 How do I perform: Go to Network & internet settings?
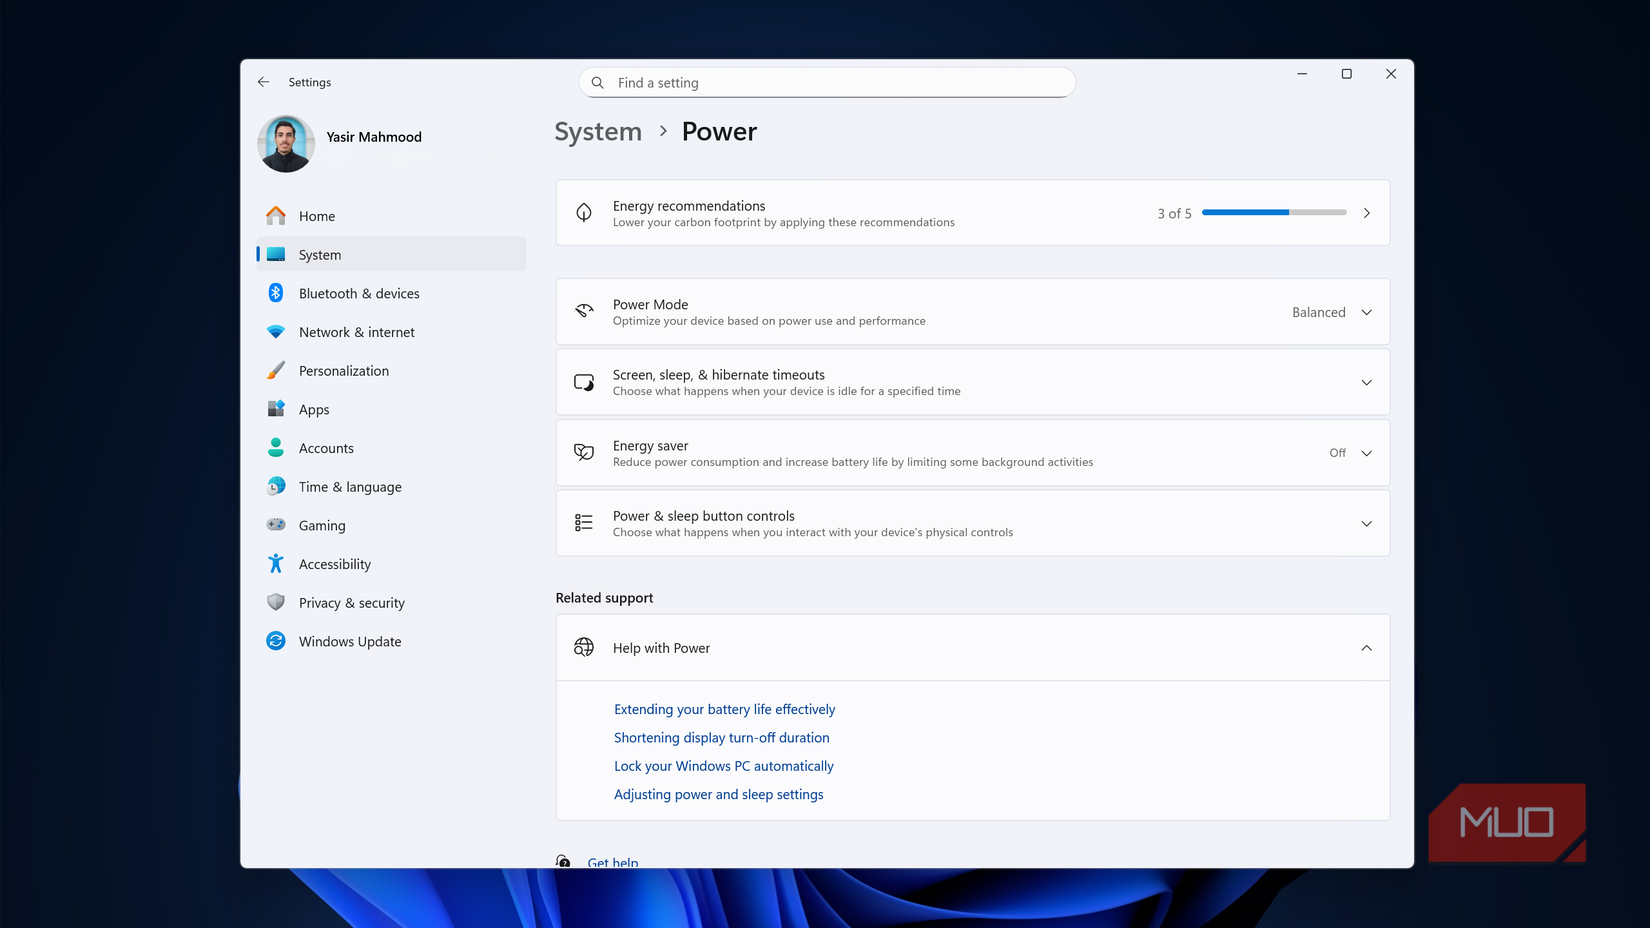[x=391, y=332]
